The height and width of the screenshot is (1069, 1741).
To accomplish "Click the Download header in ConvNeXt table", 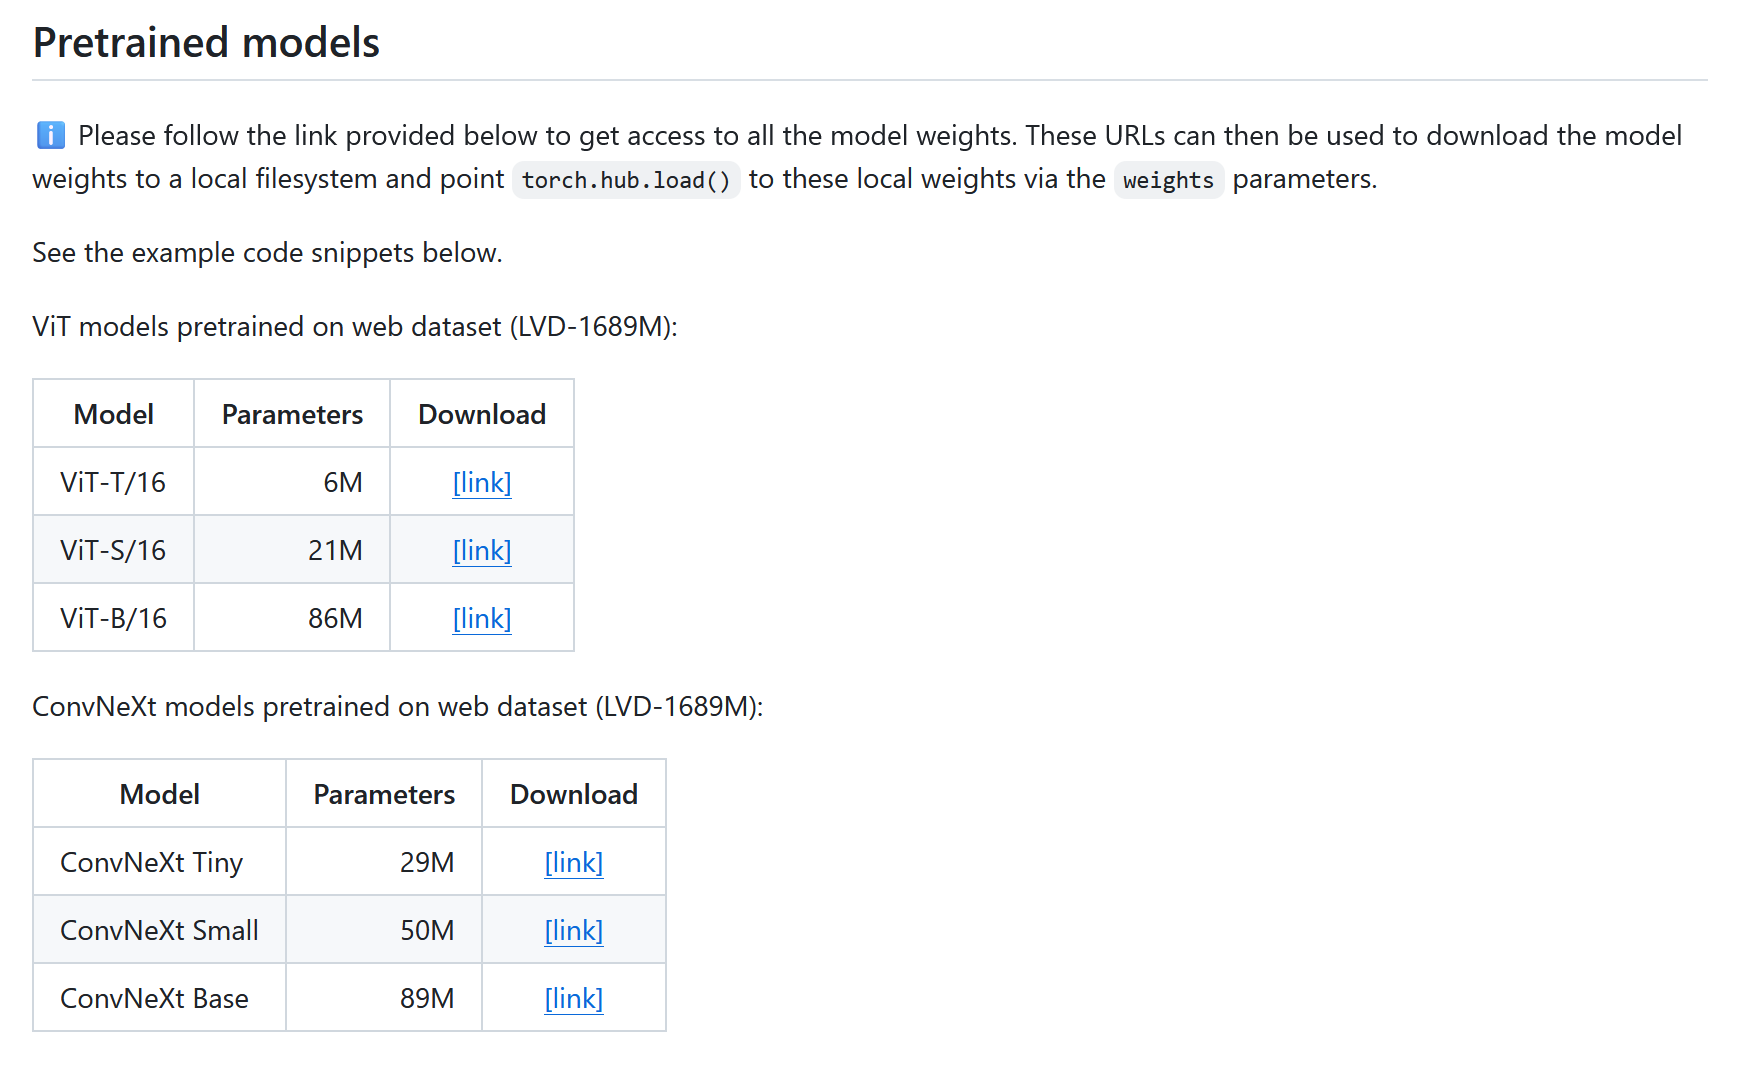I will pos(574,795).
